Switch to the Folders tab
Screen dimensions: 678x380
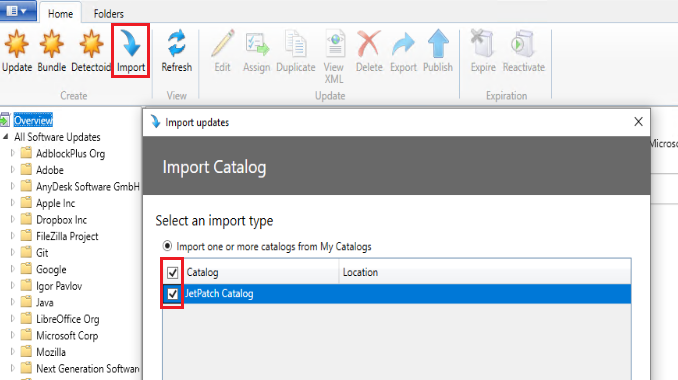109,14
